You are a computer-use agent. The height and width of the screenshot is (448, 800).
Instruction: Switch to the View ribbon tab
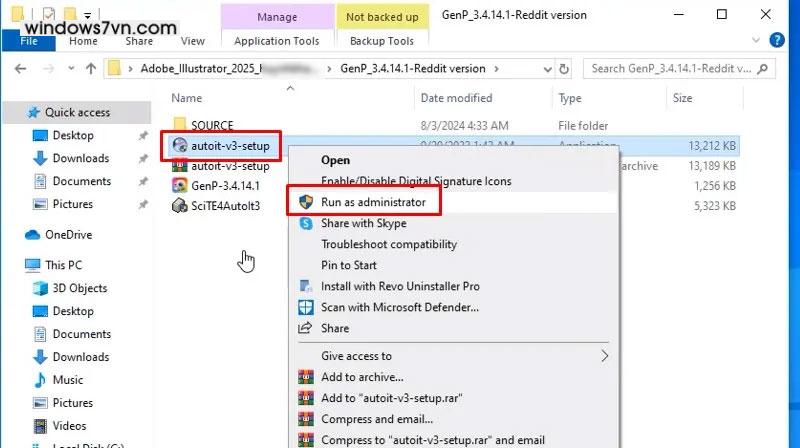coord(193,41)
